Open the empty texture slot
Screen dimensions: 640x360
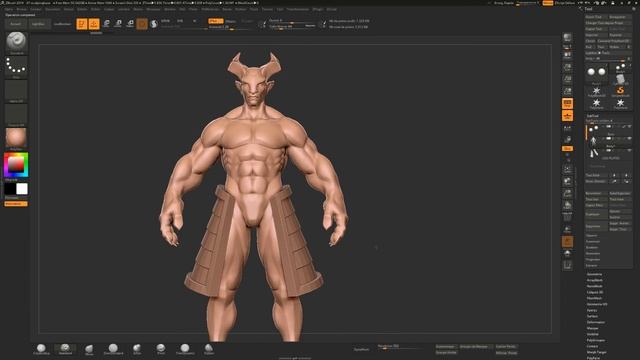tap(16, 115)
